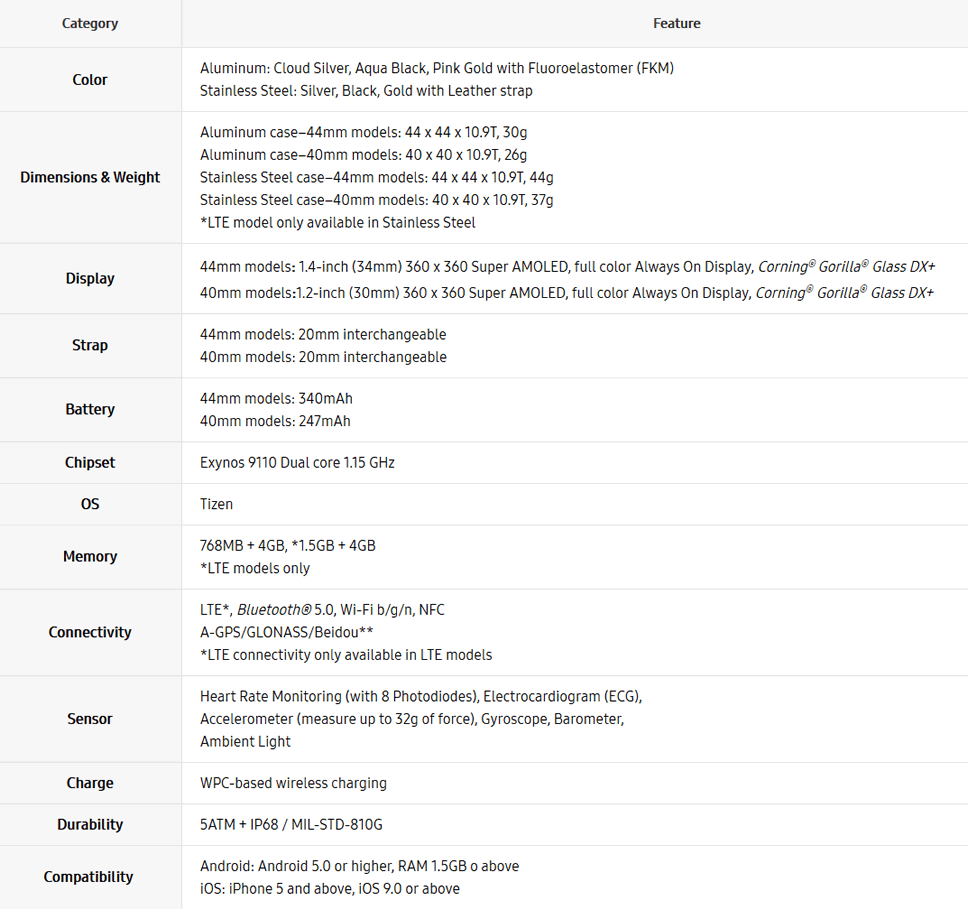Select the Display category cell
Image resolution: width=968 pixels, height=909 pixels.
click(x=90, y=279)
